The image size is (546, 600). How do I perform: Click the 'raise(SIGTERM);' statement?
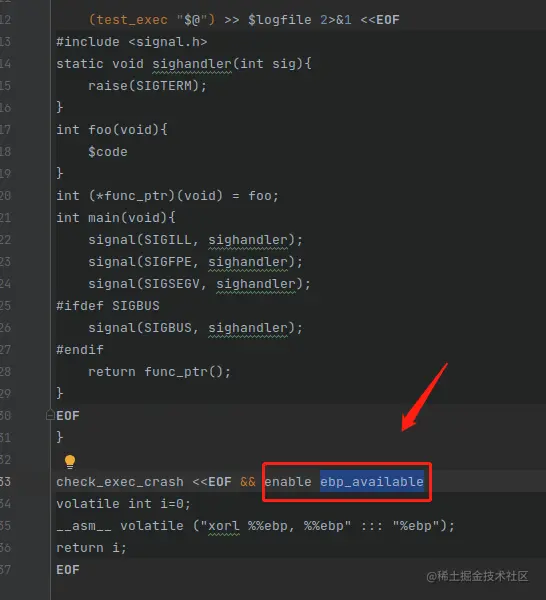tap(147, 86)
